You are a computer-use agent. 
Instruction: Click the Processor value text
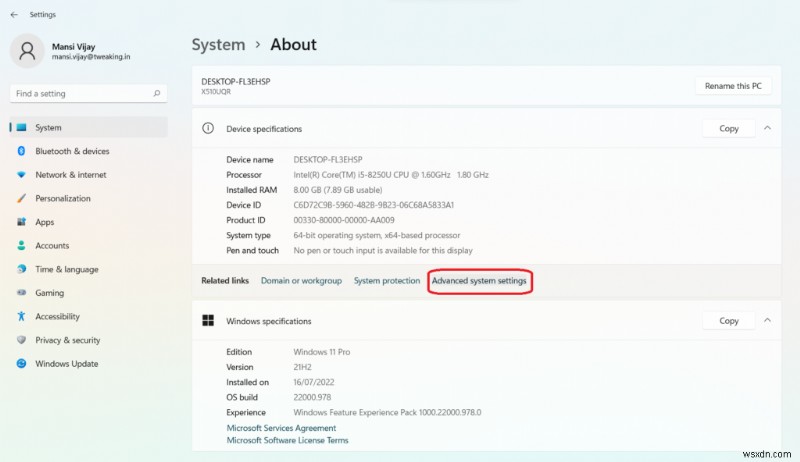point(391,174)
